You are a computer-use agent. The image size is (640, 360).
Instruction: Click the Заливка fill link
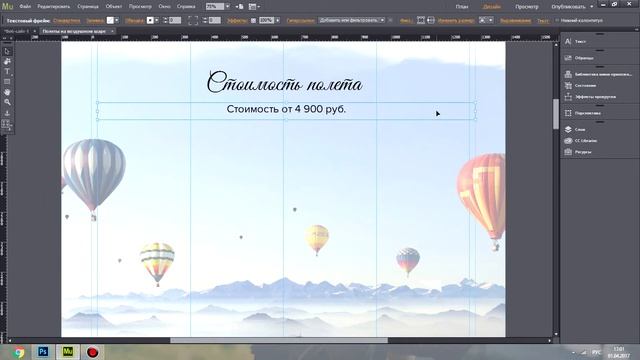pos(95,20)
